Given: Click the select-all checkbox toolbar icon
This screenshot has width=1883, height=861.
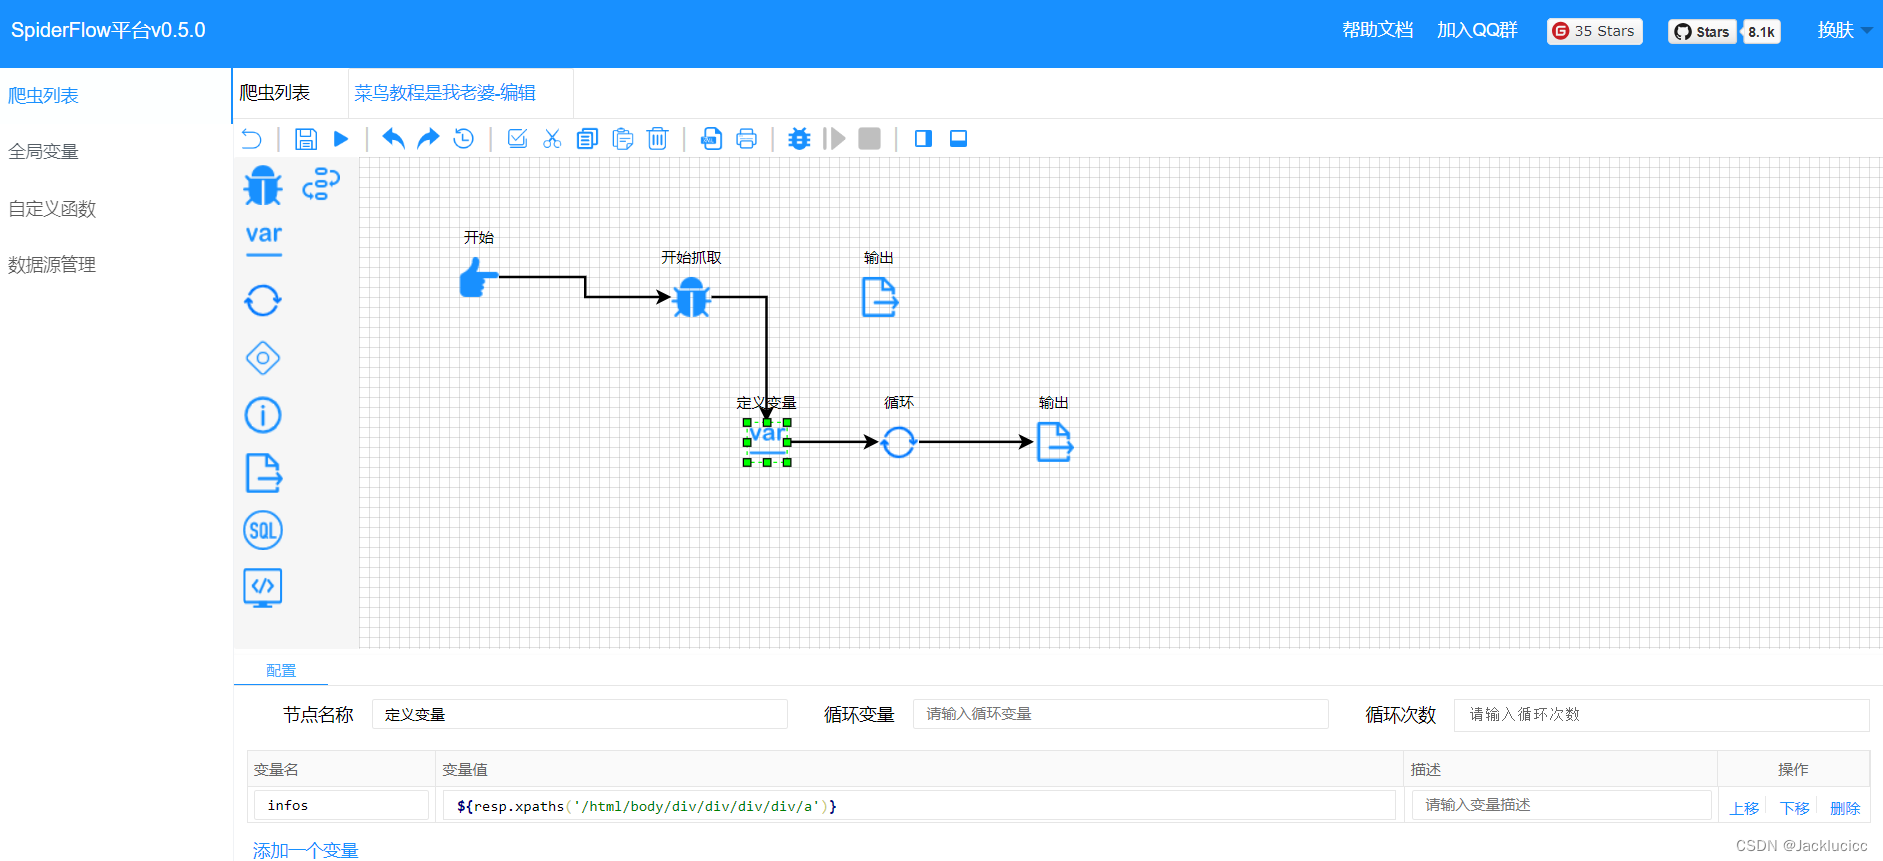Looking at the screenshot, I should 517,139.
